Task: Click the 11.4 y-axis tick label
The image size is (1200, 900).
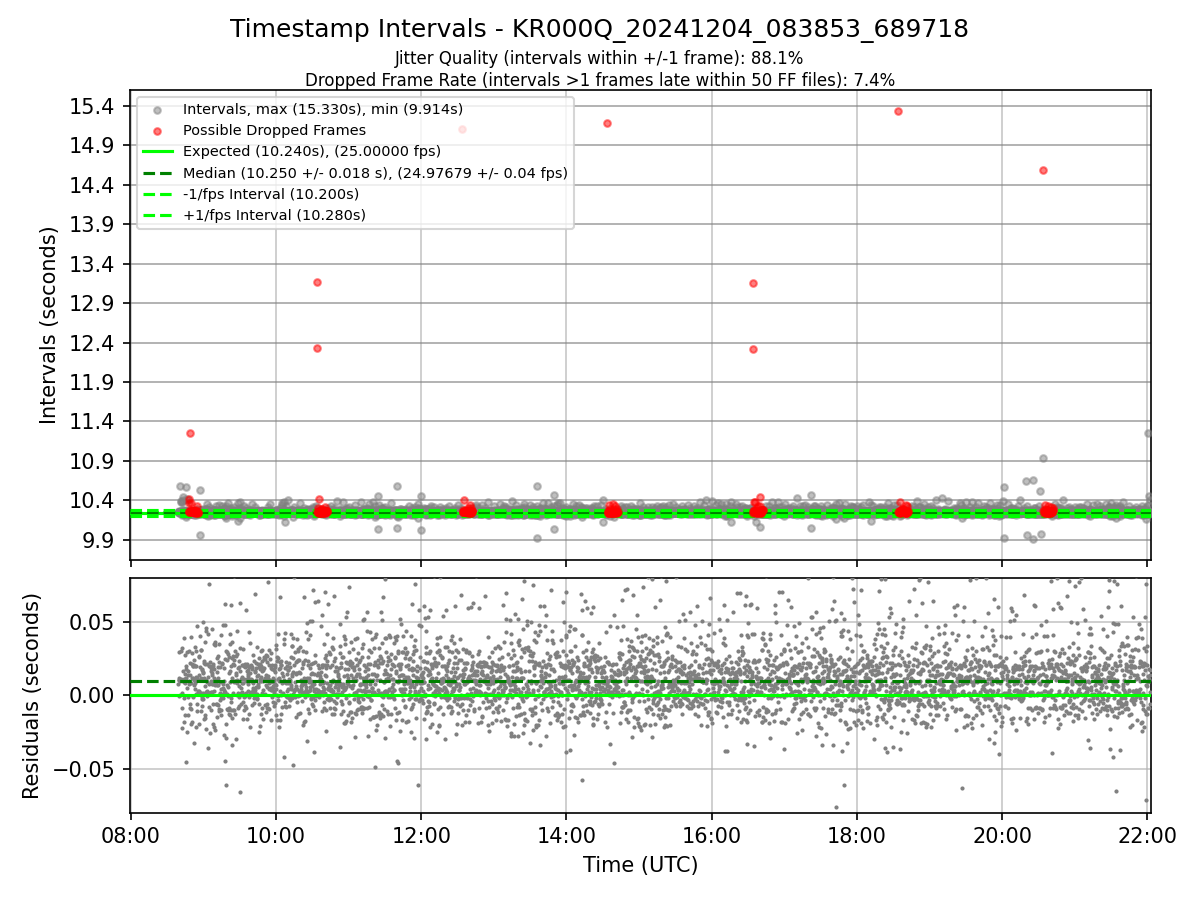Action: click(94, 422)
